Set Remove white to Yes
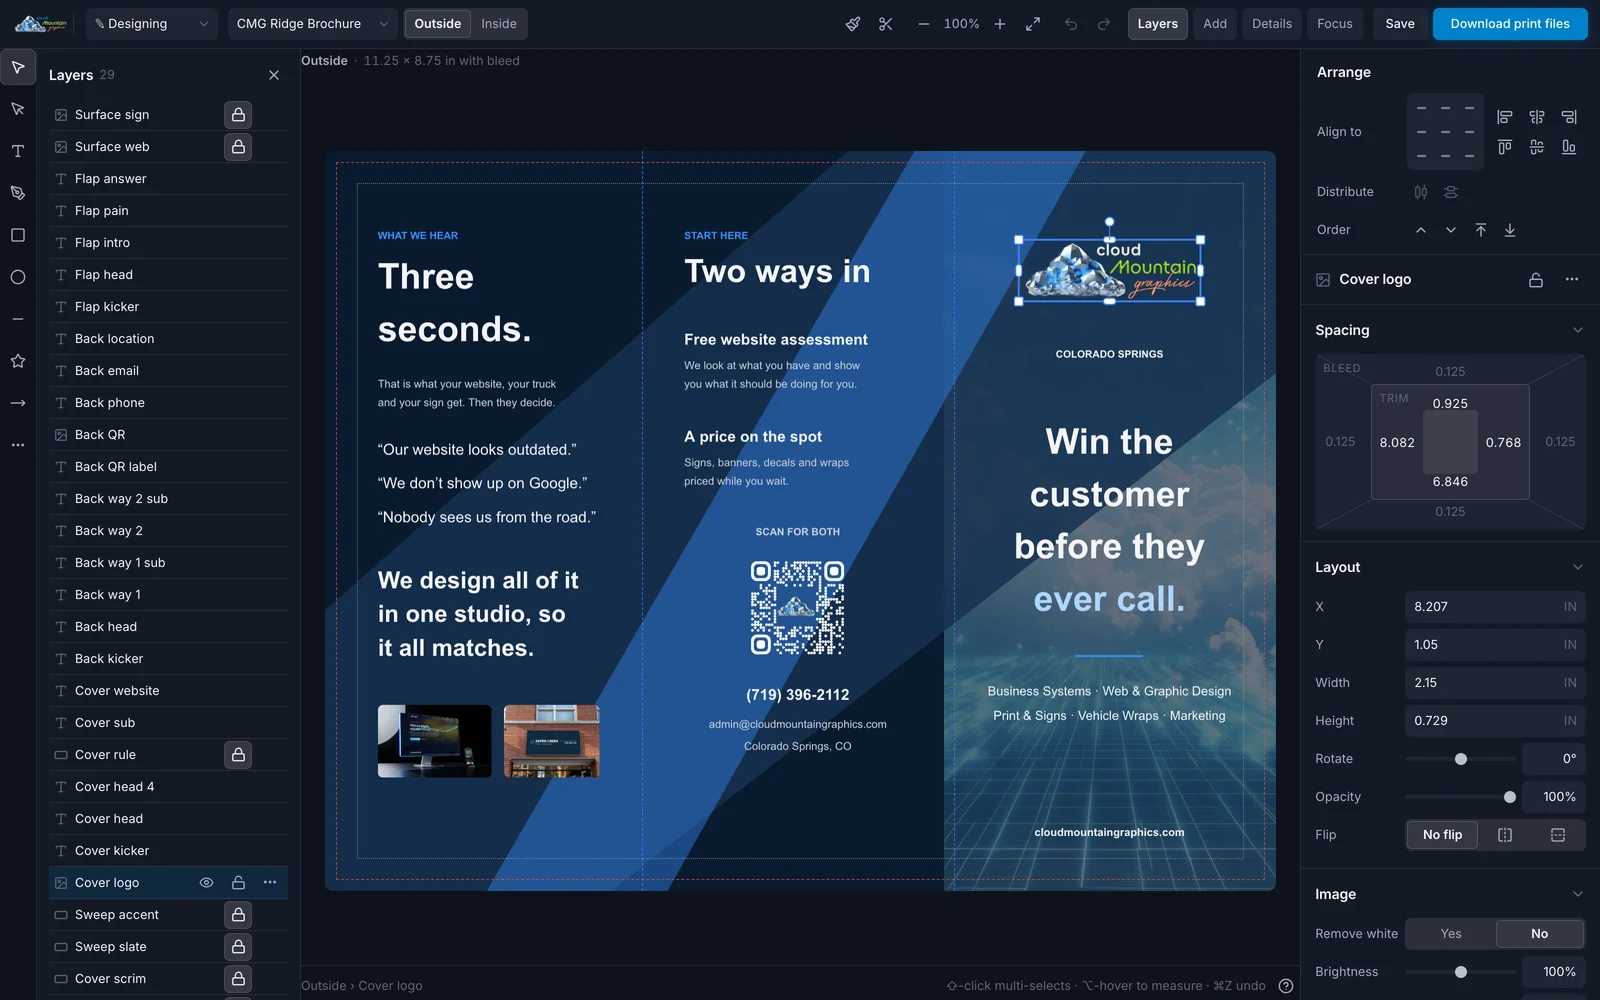This screenshot has width=1600, height=1000. click(x=1451, y=934)
